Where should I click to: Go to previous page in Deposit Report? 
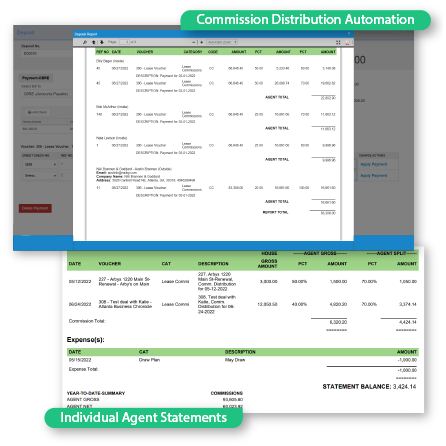94,42
